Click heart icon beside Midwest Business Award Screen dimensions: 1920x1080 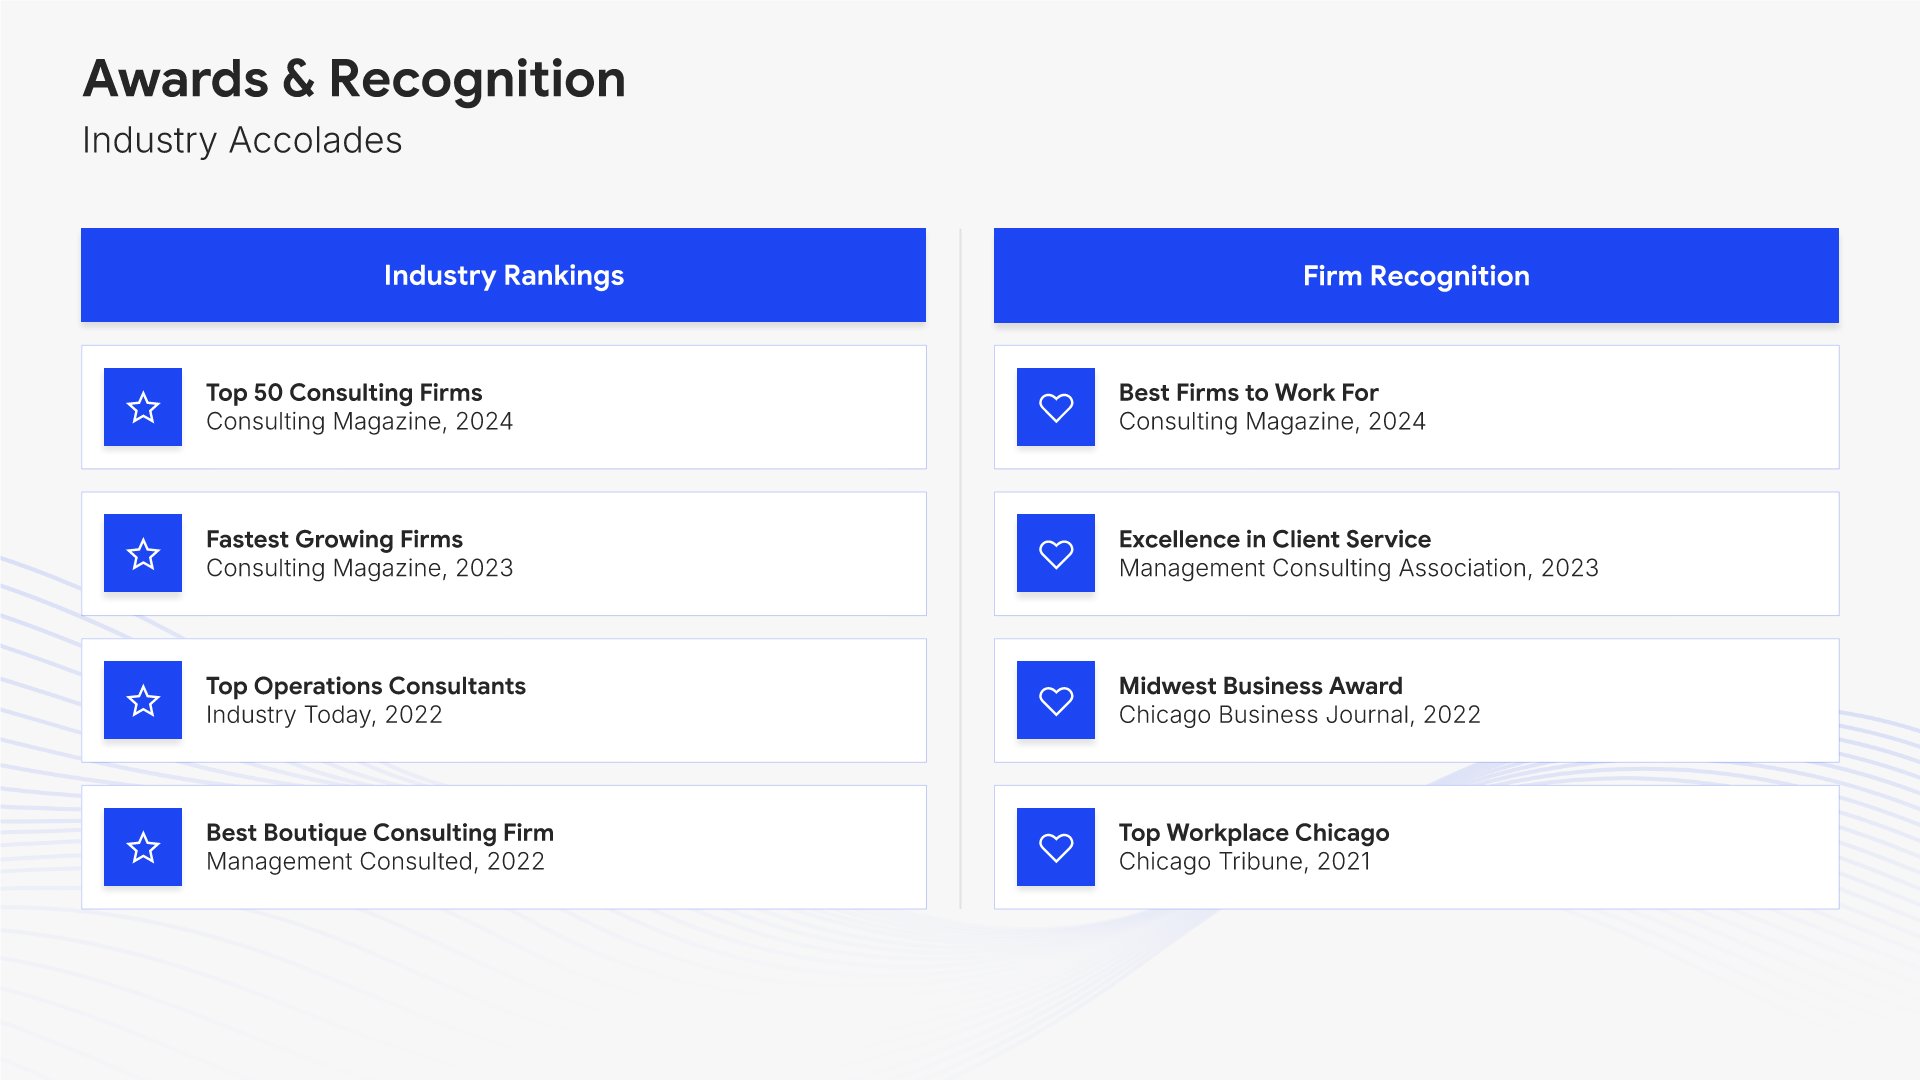tap(1056, 700)
